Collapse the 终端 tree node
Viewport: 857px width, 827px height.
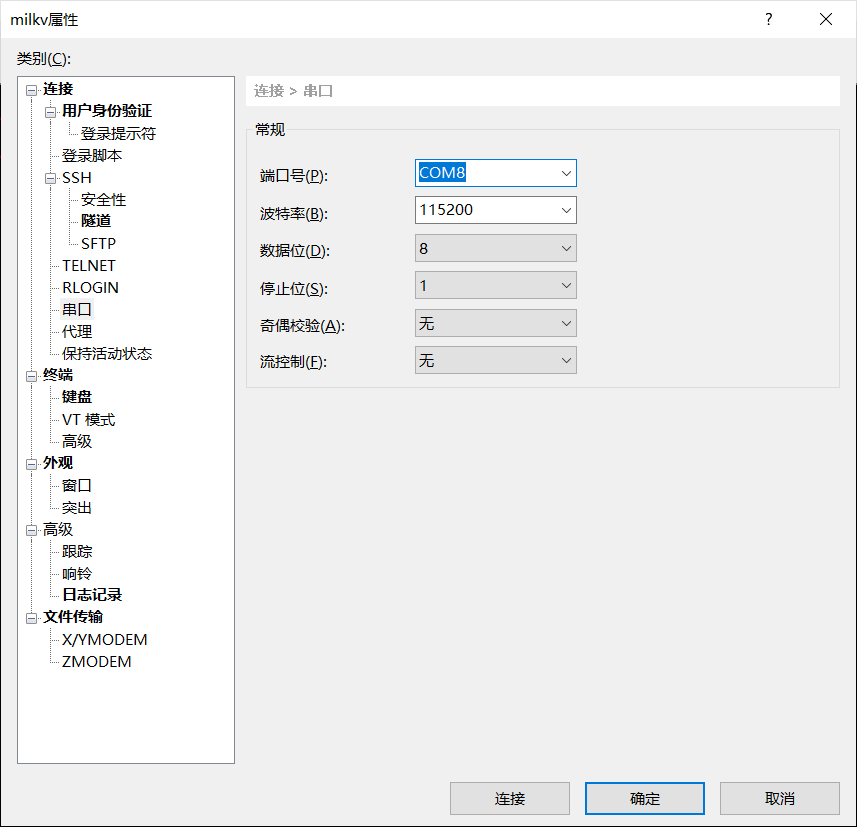(x=32, y=376)
